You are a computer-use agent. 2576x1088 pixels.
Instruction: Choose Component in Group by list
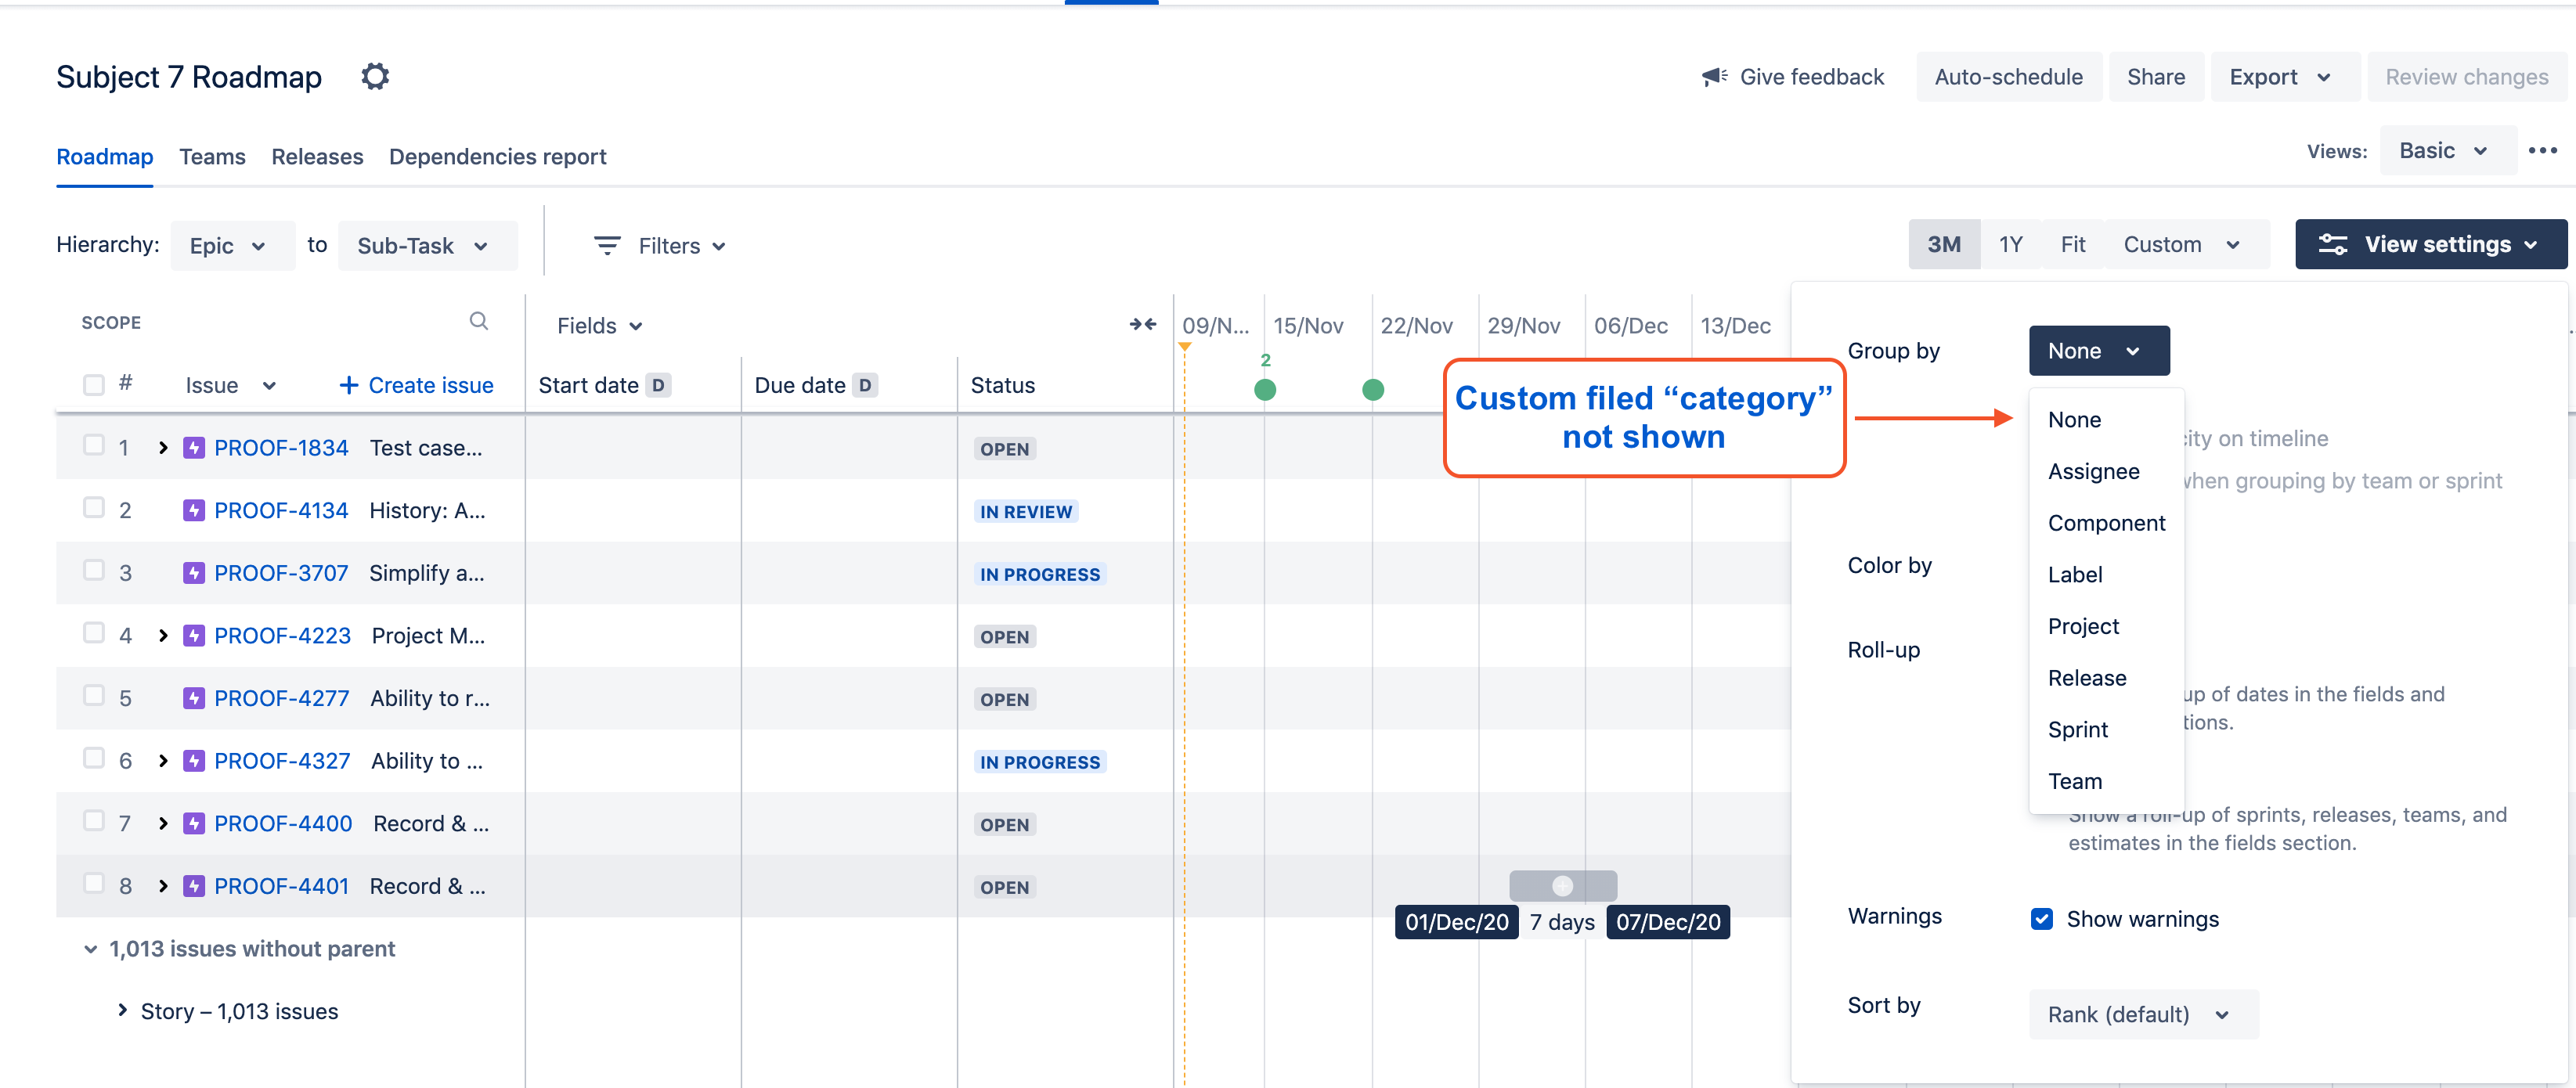click(2106, 523)
